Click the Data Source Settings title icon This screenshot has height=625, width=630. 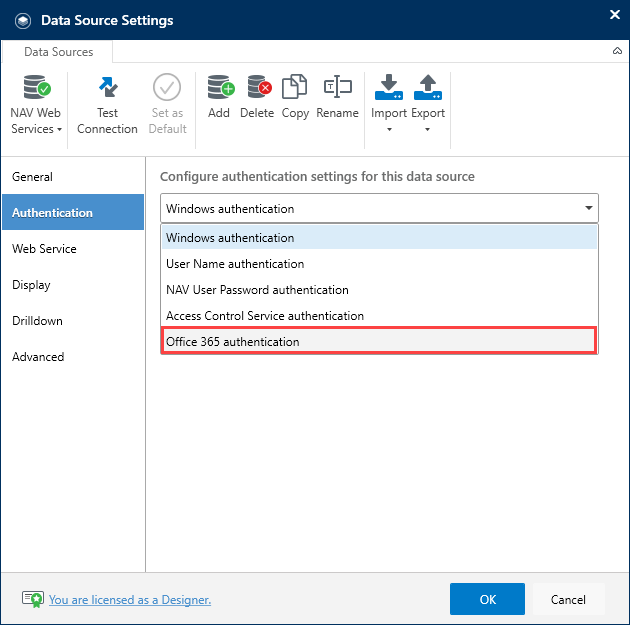[x=23, y=20]
